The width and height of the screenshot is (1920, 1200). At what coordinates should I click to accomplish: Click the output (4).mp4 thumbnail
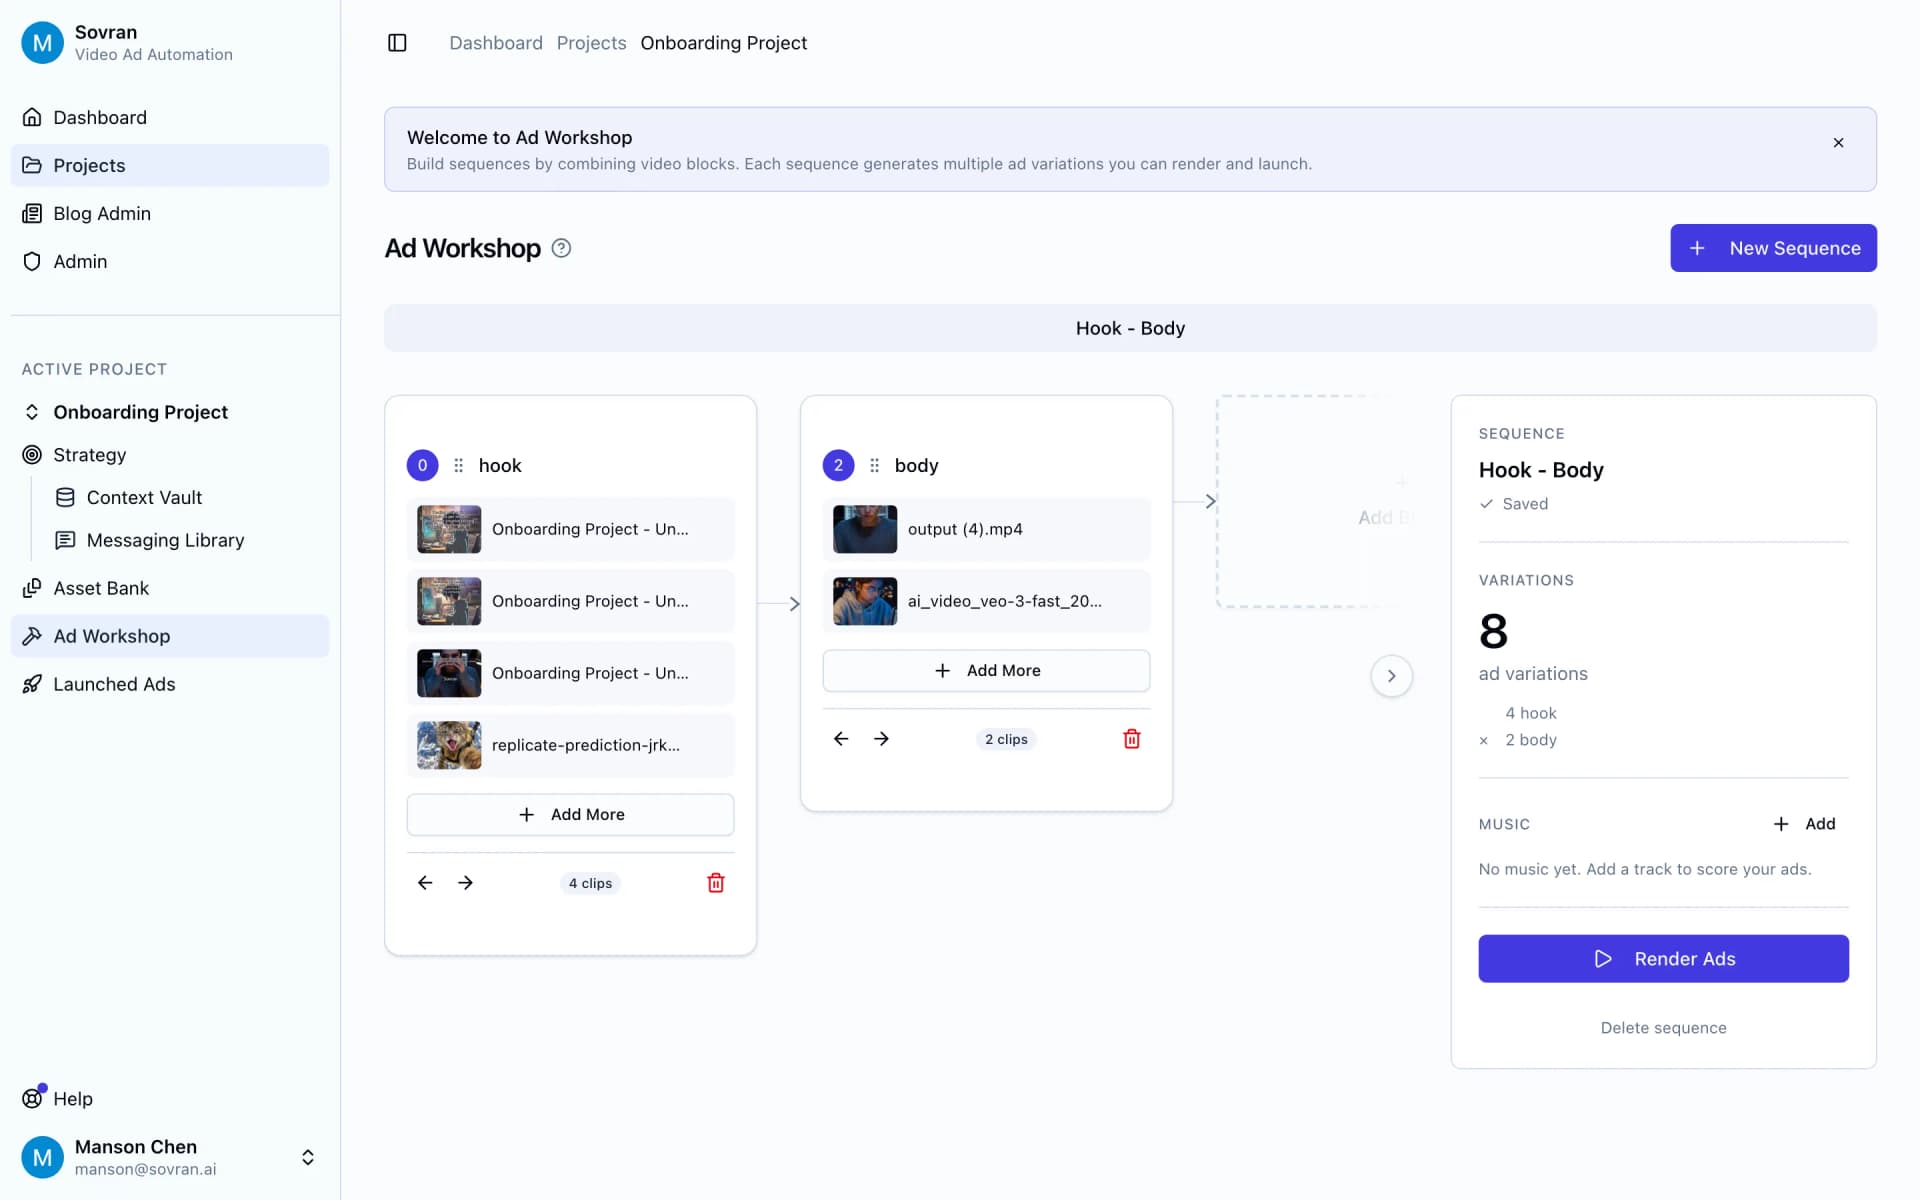pyautogui.click(x=864, y=529)
